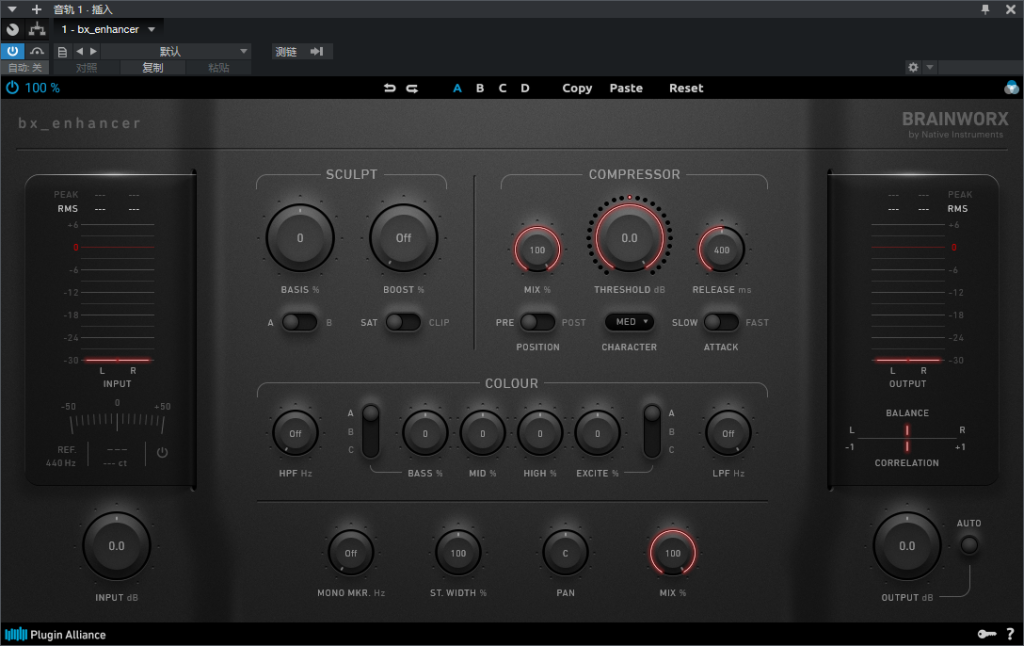Image resolution: width=1024 pixels, height=646 pixels.
Task: Click the PAN knob
Action: (566, 553)
